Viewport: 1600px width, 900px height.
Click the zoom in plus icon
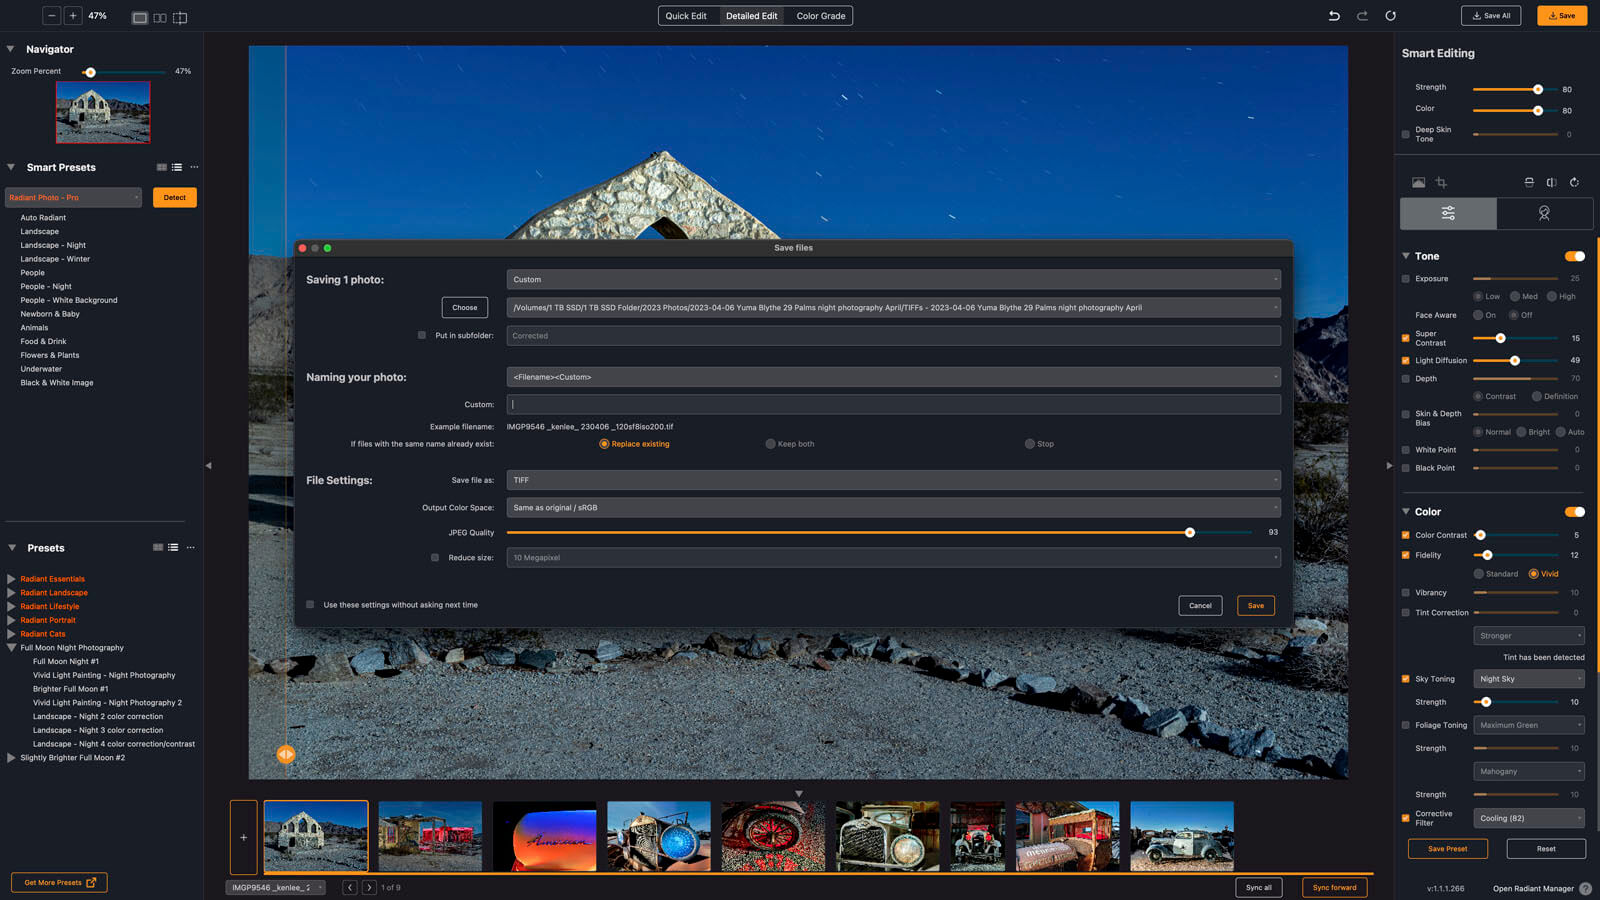[x=73, y=16]
